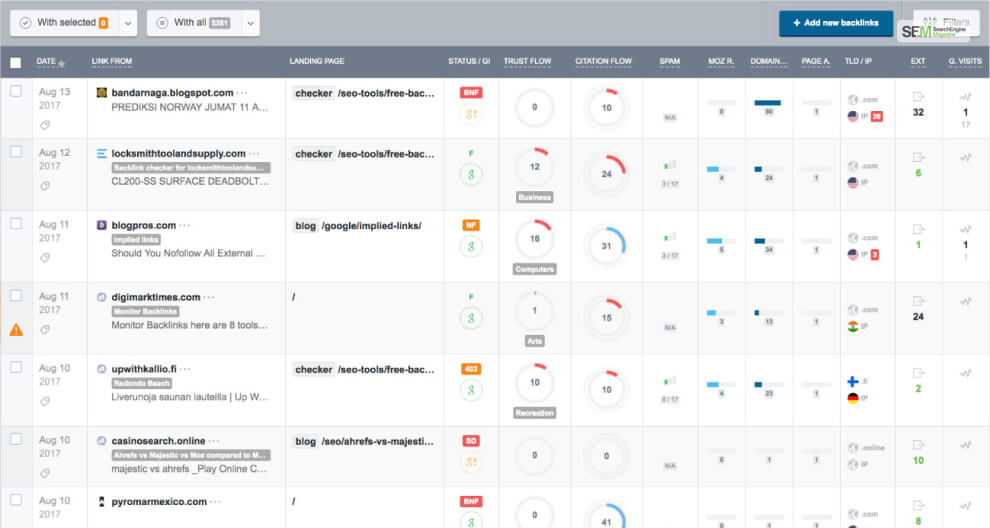Screen dimensions: 990x528
Task: Tick the upwithkallio.fi row checkbox
Action: 16,368
